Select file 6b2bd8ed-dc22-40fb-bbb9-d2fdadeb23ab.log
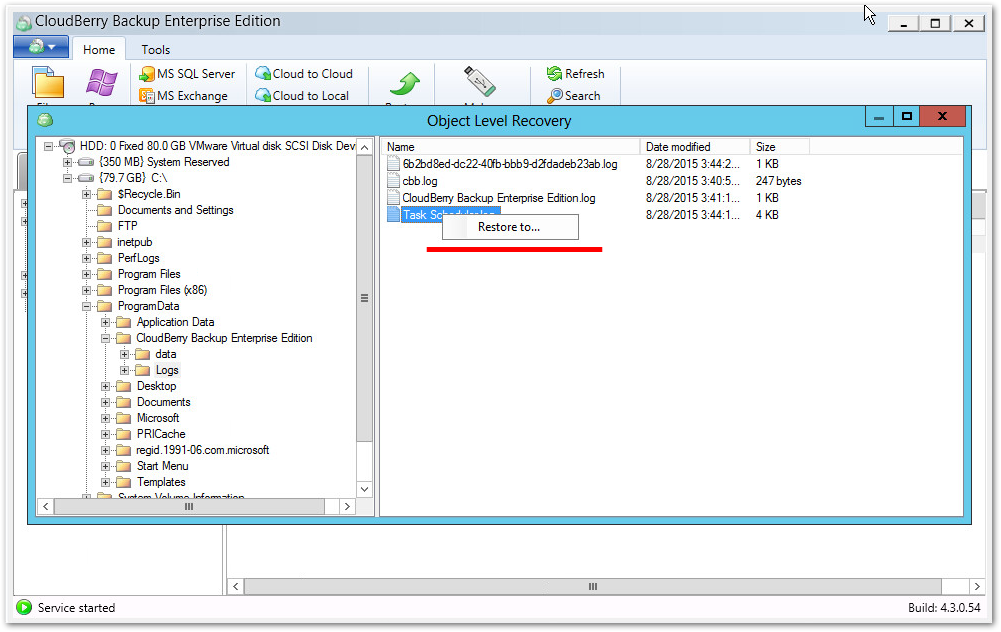Screen dimensions: 1001x632 point(509,164)
